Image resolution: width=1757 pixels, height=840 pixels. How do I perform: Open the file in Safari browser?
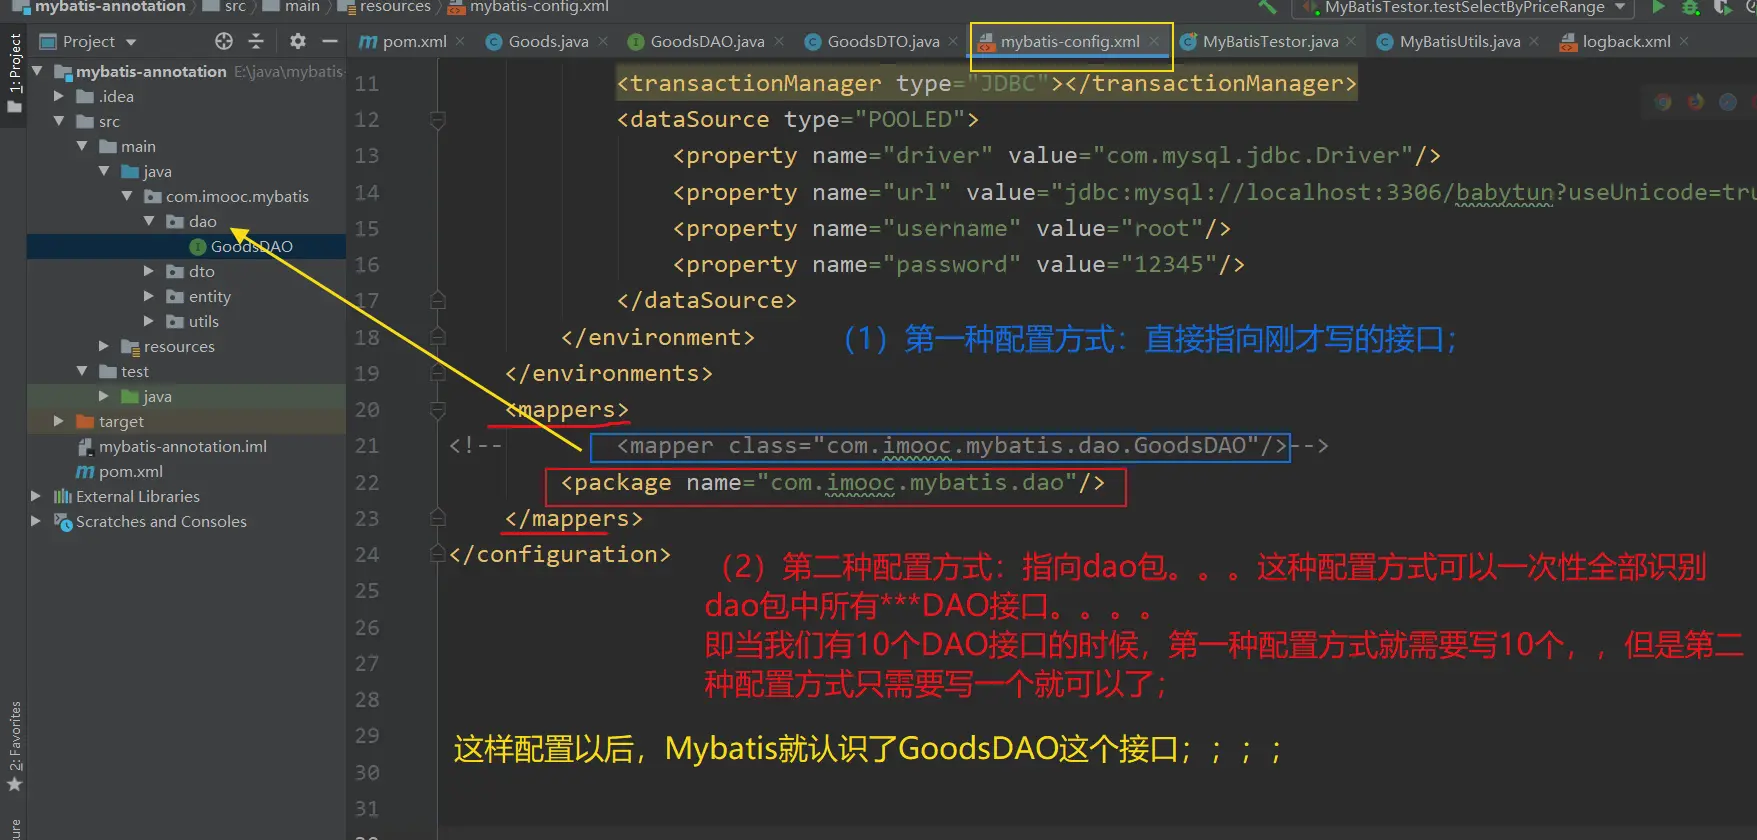pyautogui.click(x=1728, y=102)
